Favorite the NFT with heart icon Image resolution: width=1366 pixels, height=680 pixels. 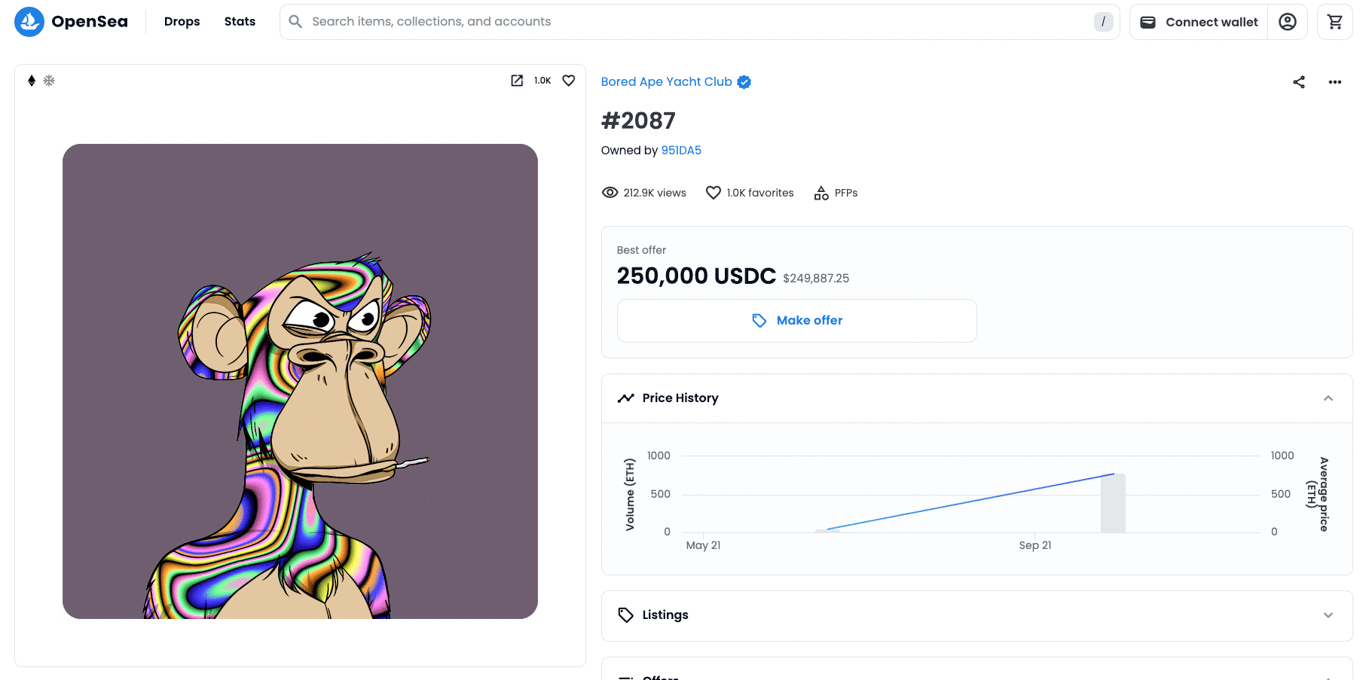pyautogui.click(x=568, y=81)
